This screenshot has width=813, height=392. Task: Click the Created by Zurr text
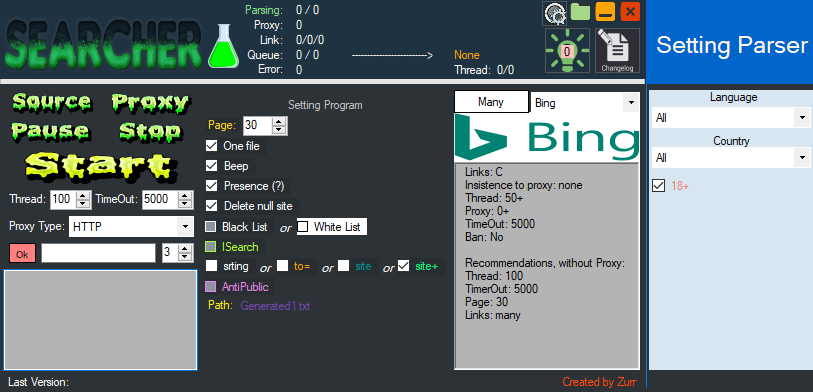point(599,383)
